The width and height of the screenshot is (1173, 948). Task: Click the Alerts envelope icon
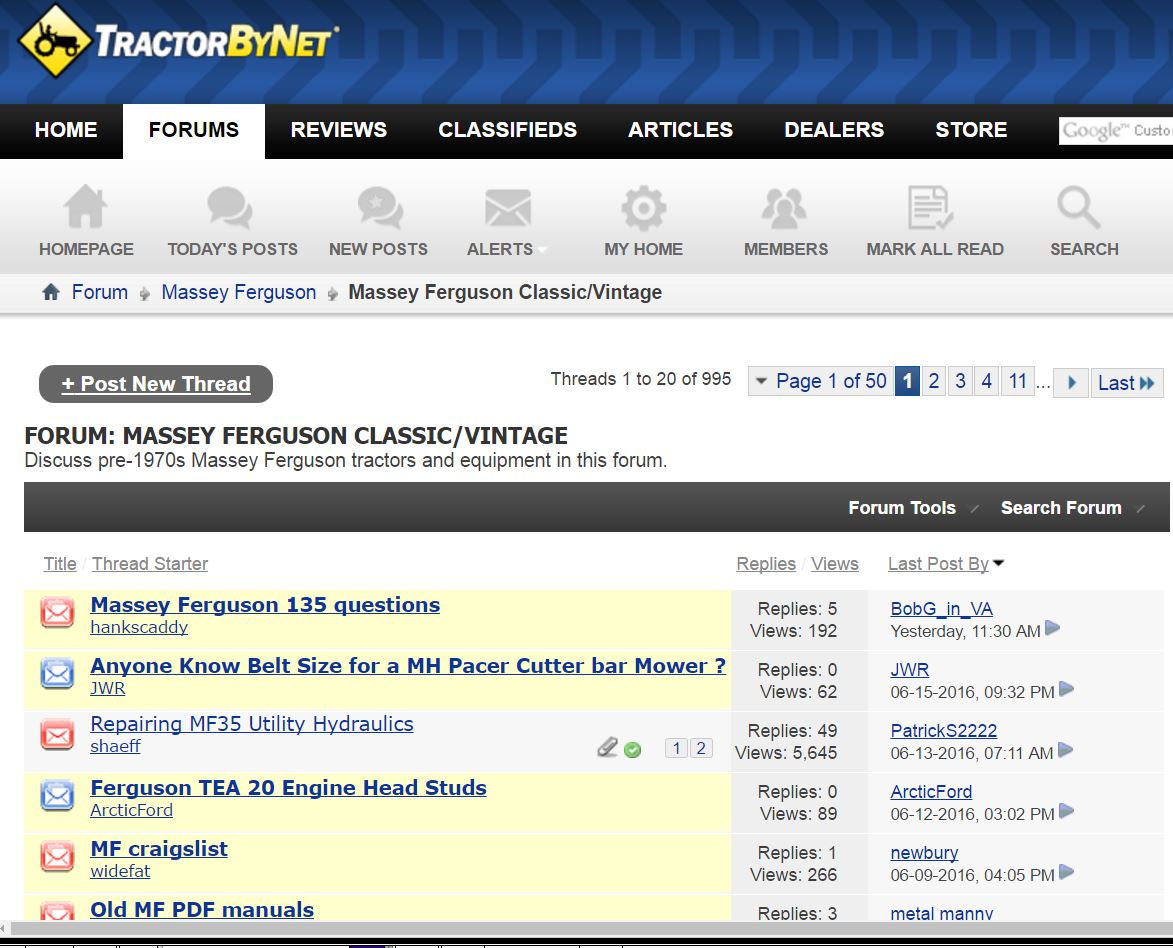pos(508,207)
